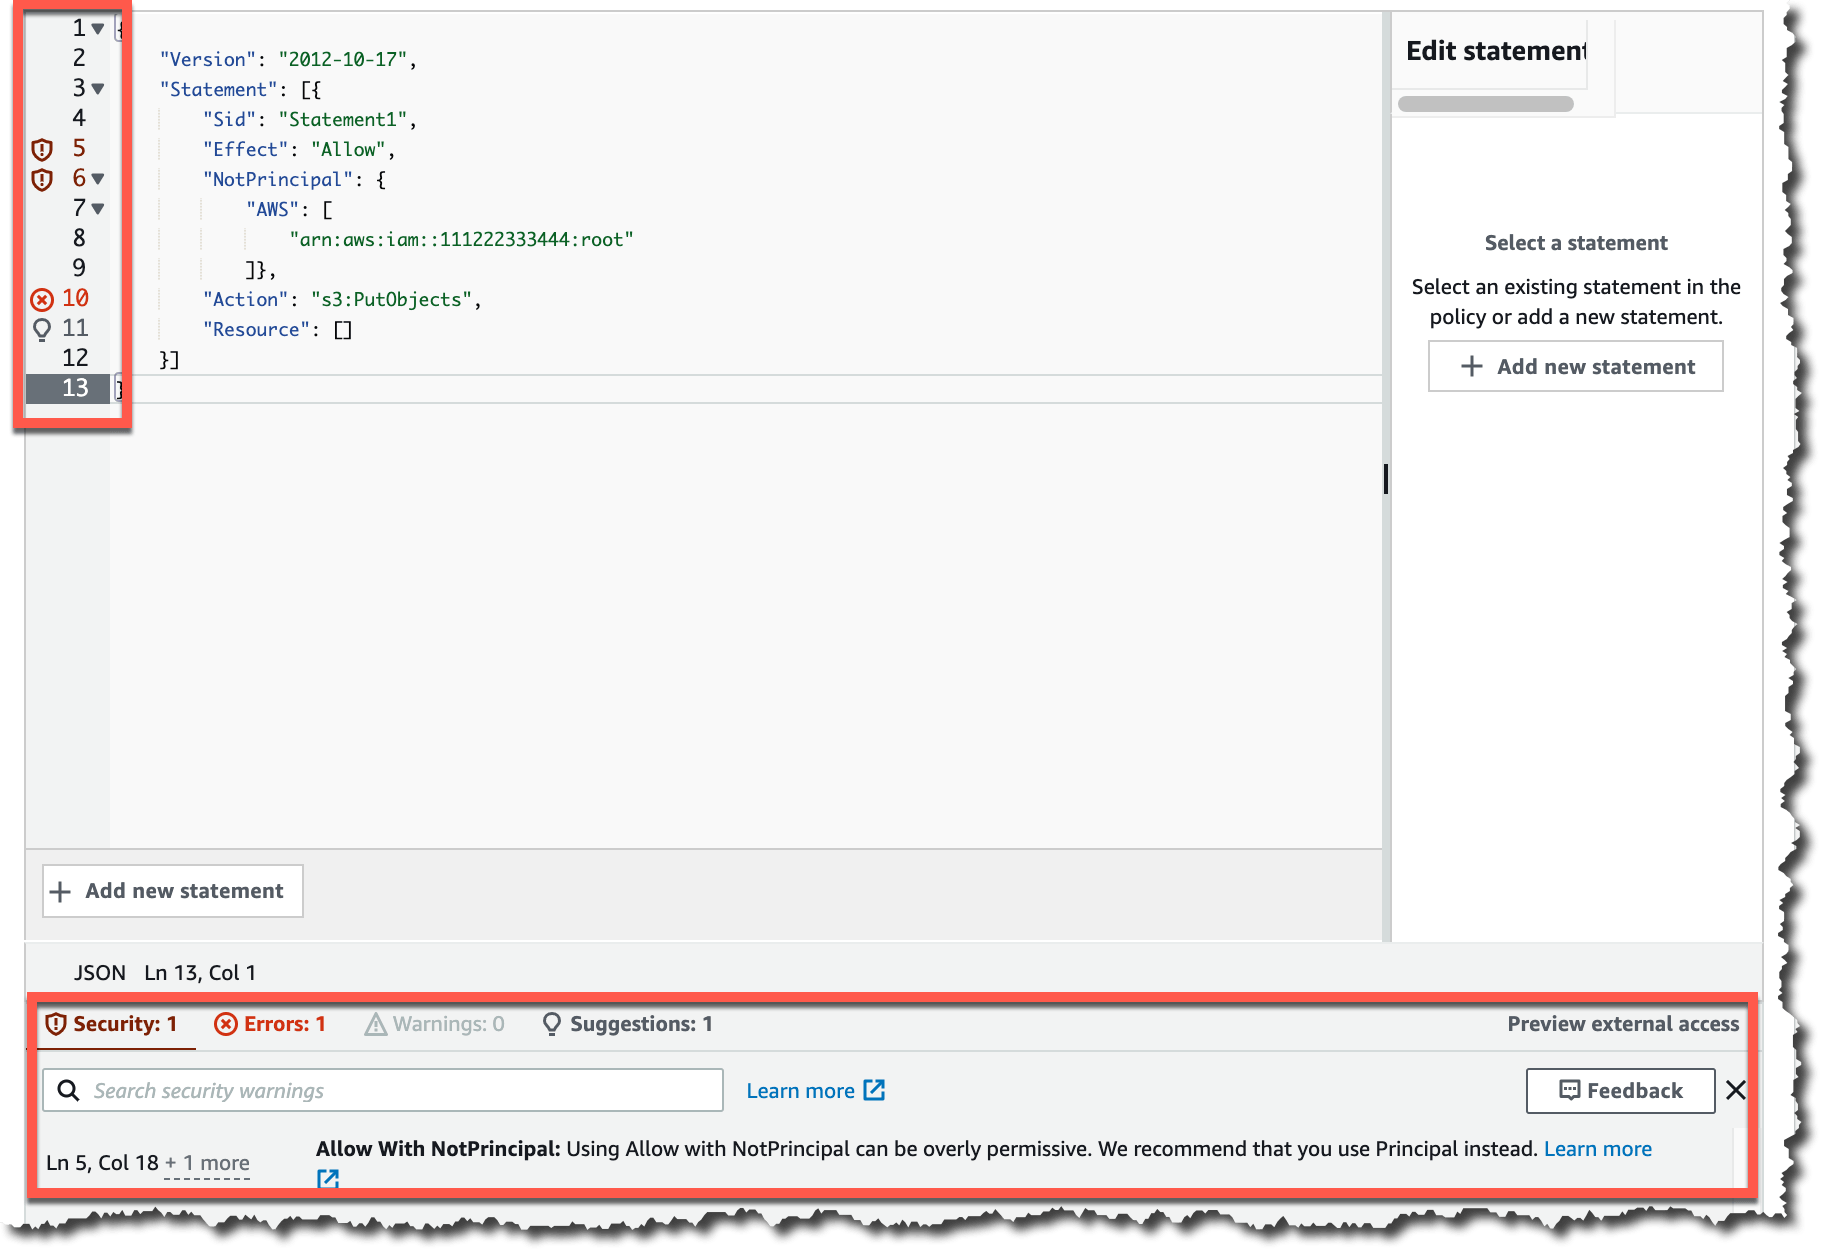Dismiss the warnings panel with the X
This screenshot has width=1822, height=1250.
point(1736,1090)
